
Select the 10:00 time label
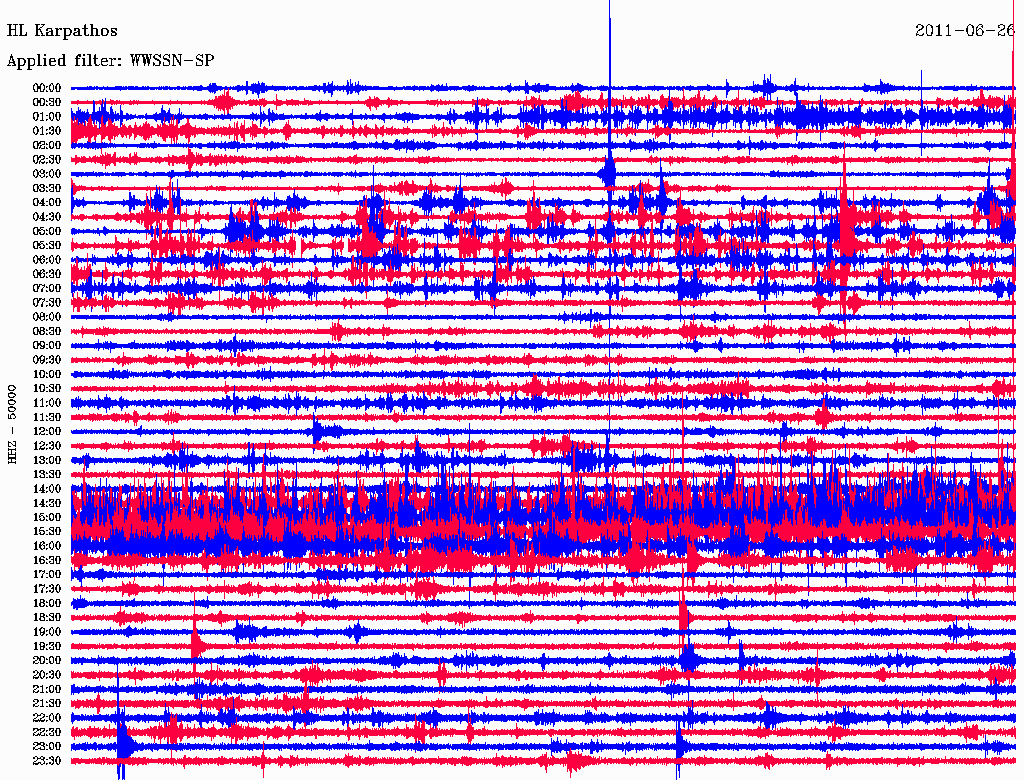point(47,374)
